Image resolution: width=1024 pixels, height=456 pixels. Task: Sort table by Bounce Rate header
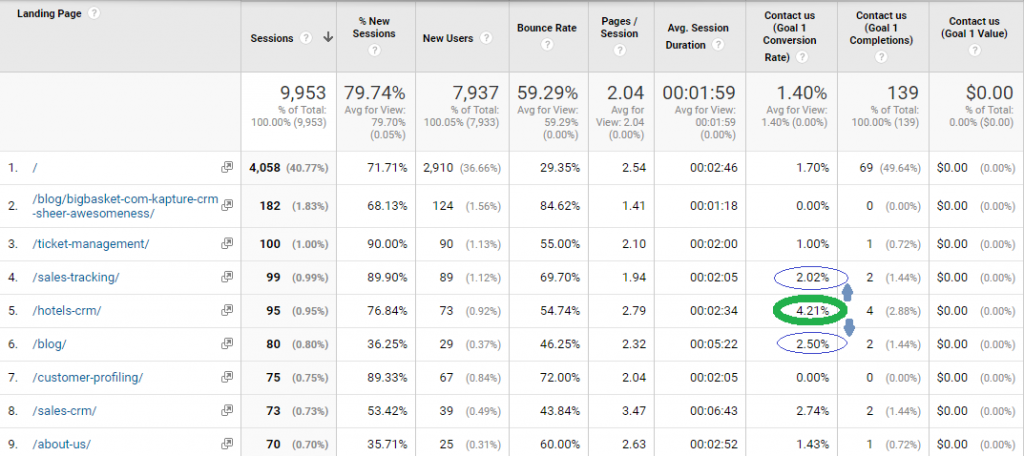[x=548, y=28]
